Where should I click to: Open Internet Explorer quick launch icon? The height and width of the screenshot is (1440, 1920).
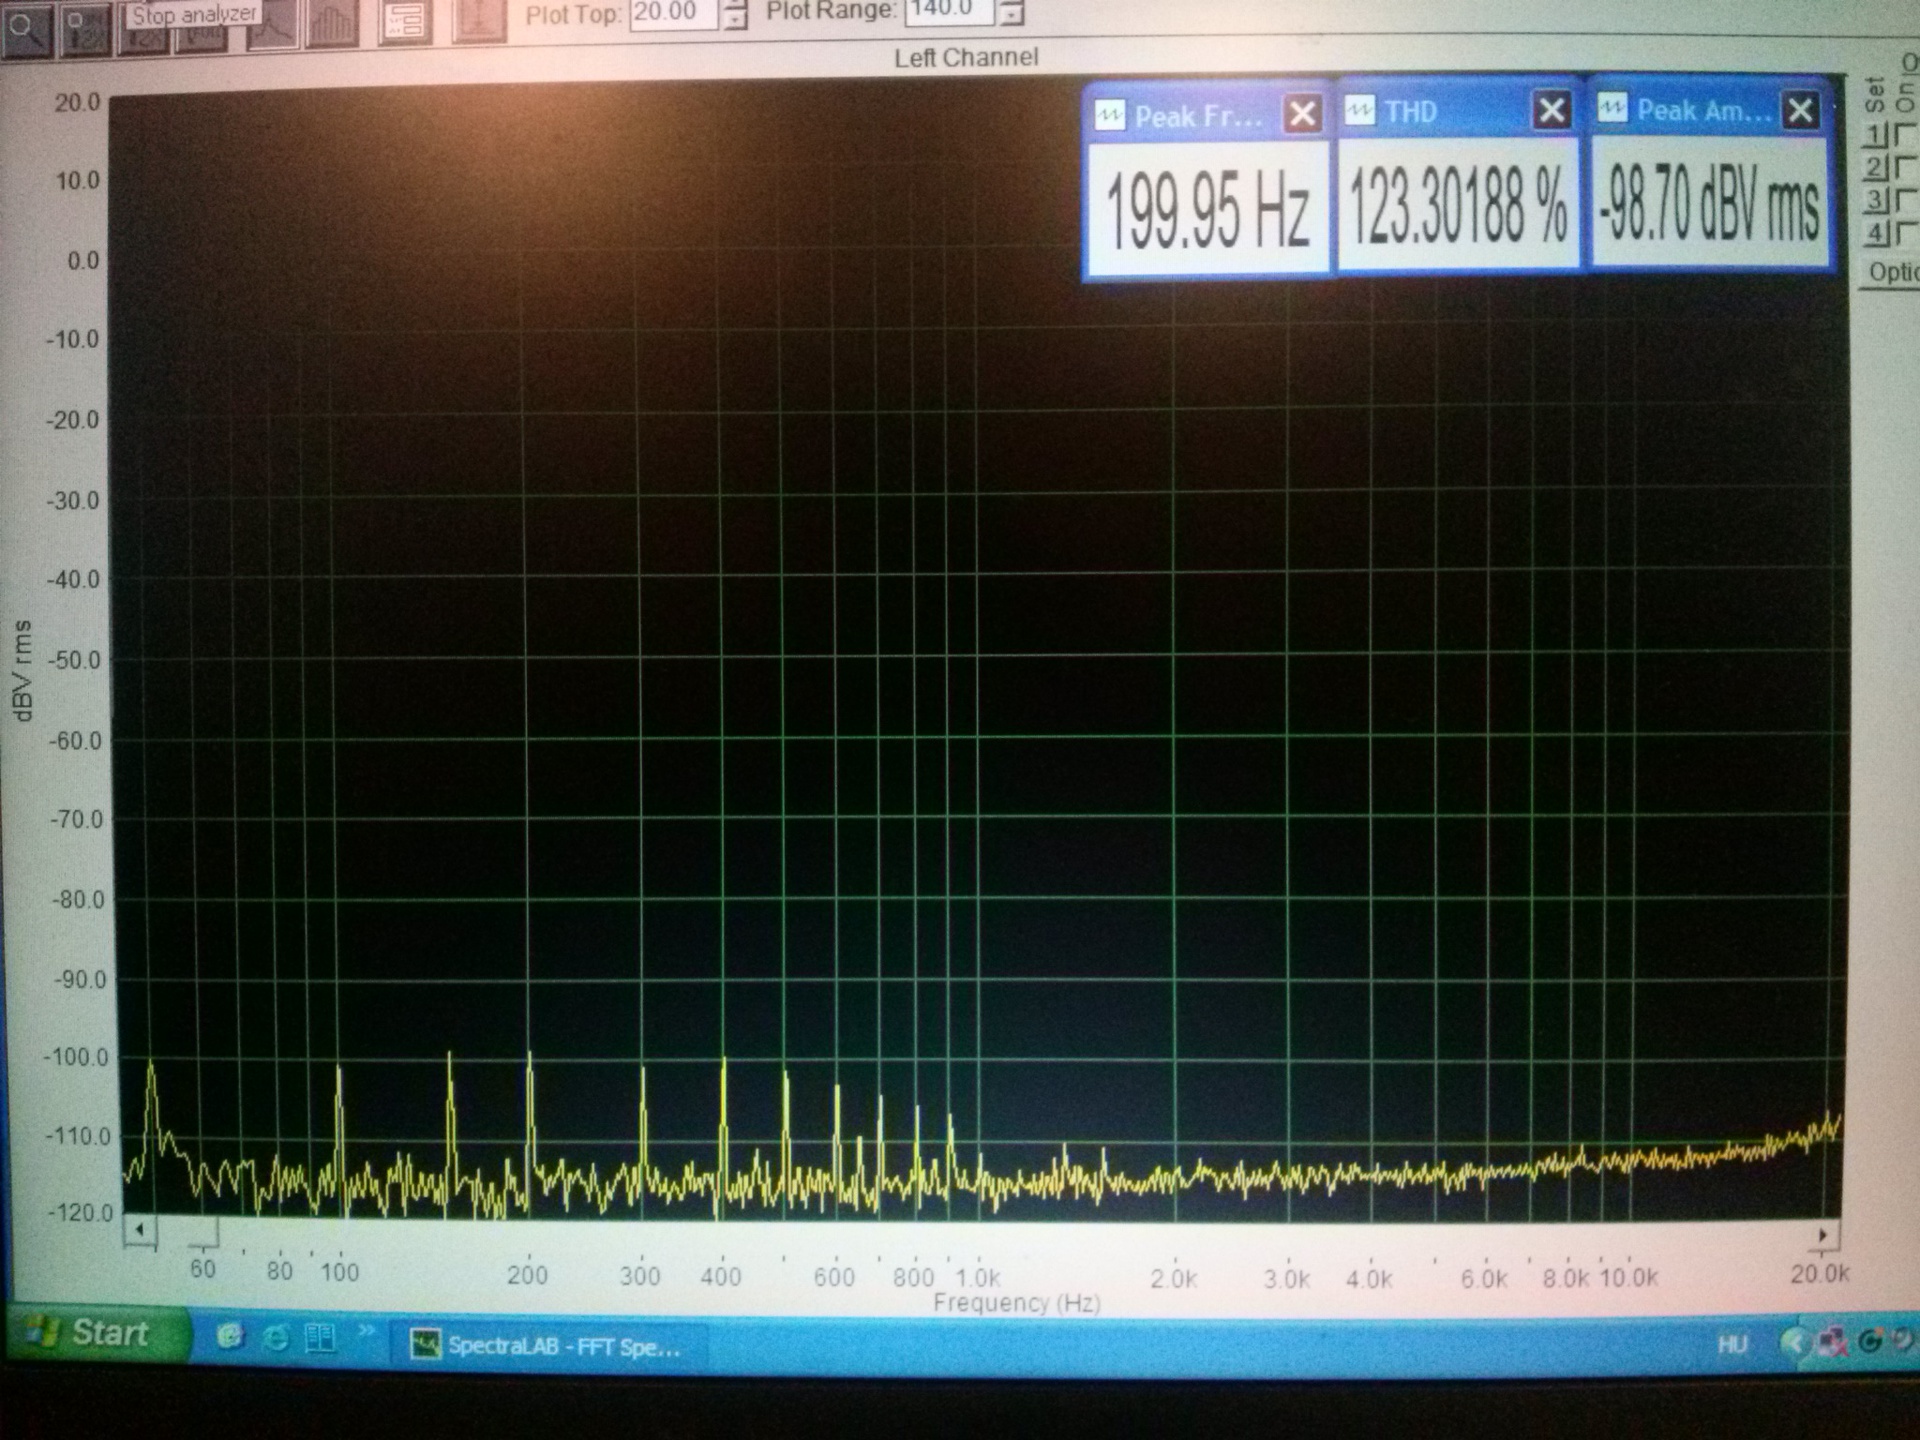(275, 1337)
